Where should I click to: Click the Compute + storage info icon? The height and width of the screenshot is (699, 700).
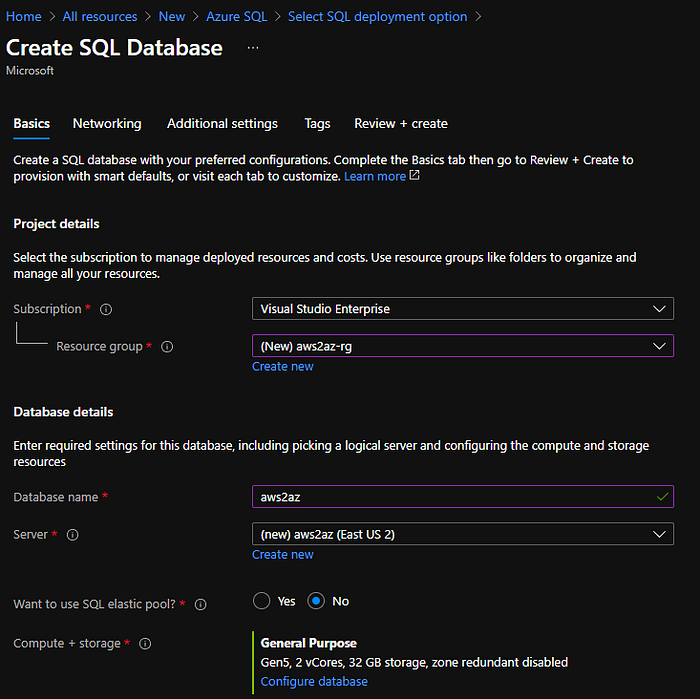145,644
